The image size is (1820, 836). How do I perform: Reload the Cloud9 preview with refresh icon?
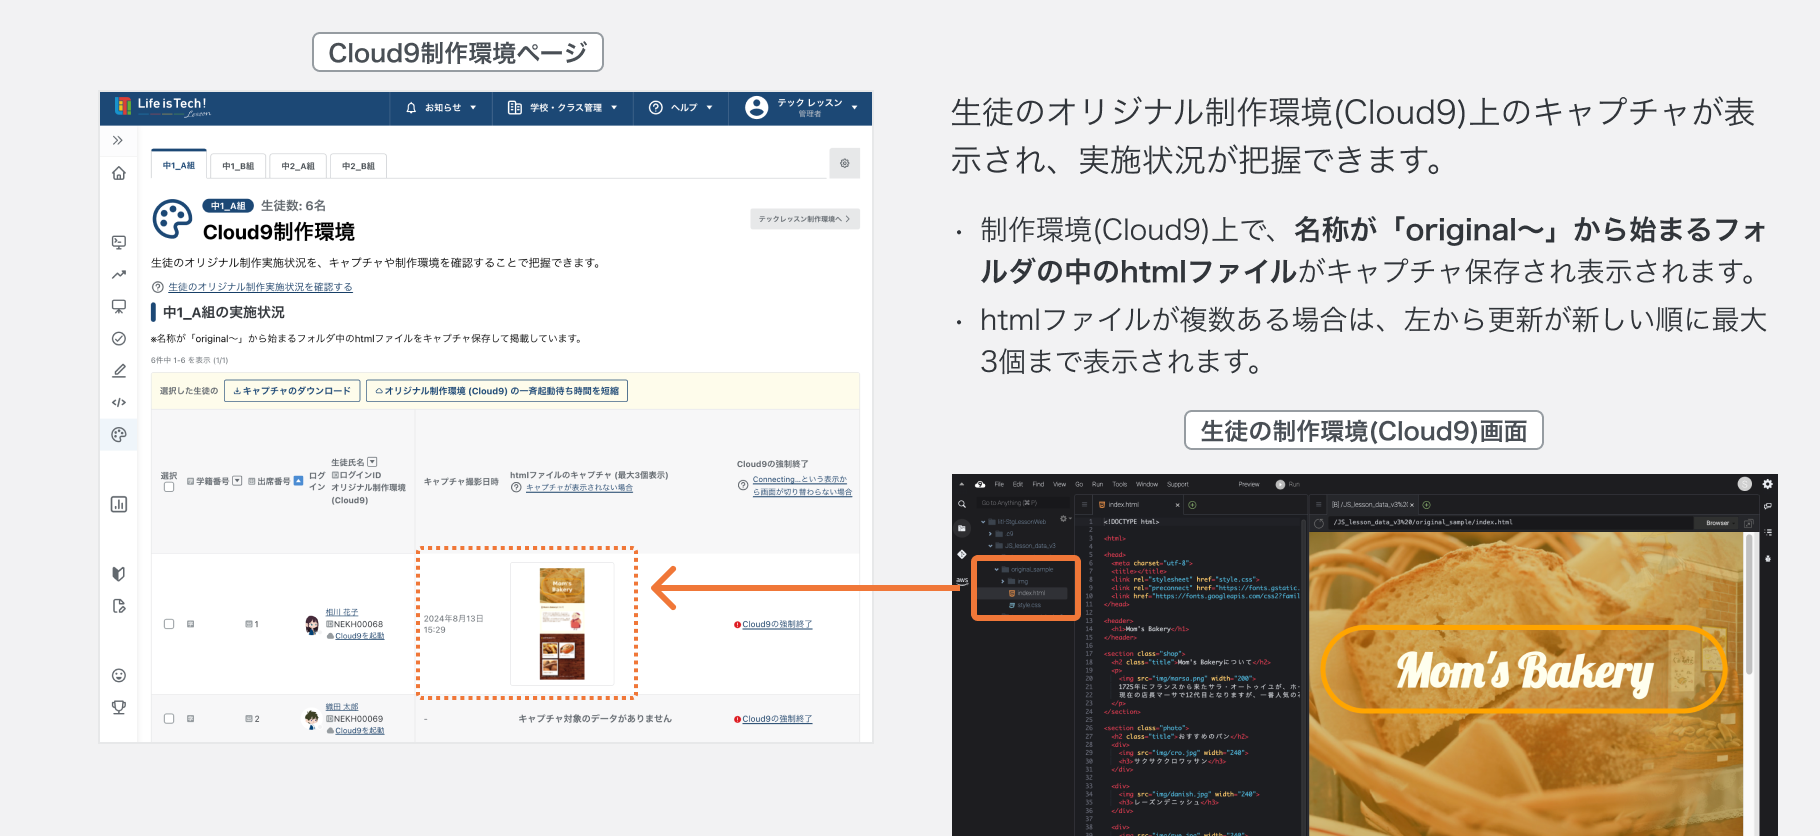tap(1319, 522)
